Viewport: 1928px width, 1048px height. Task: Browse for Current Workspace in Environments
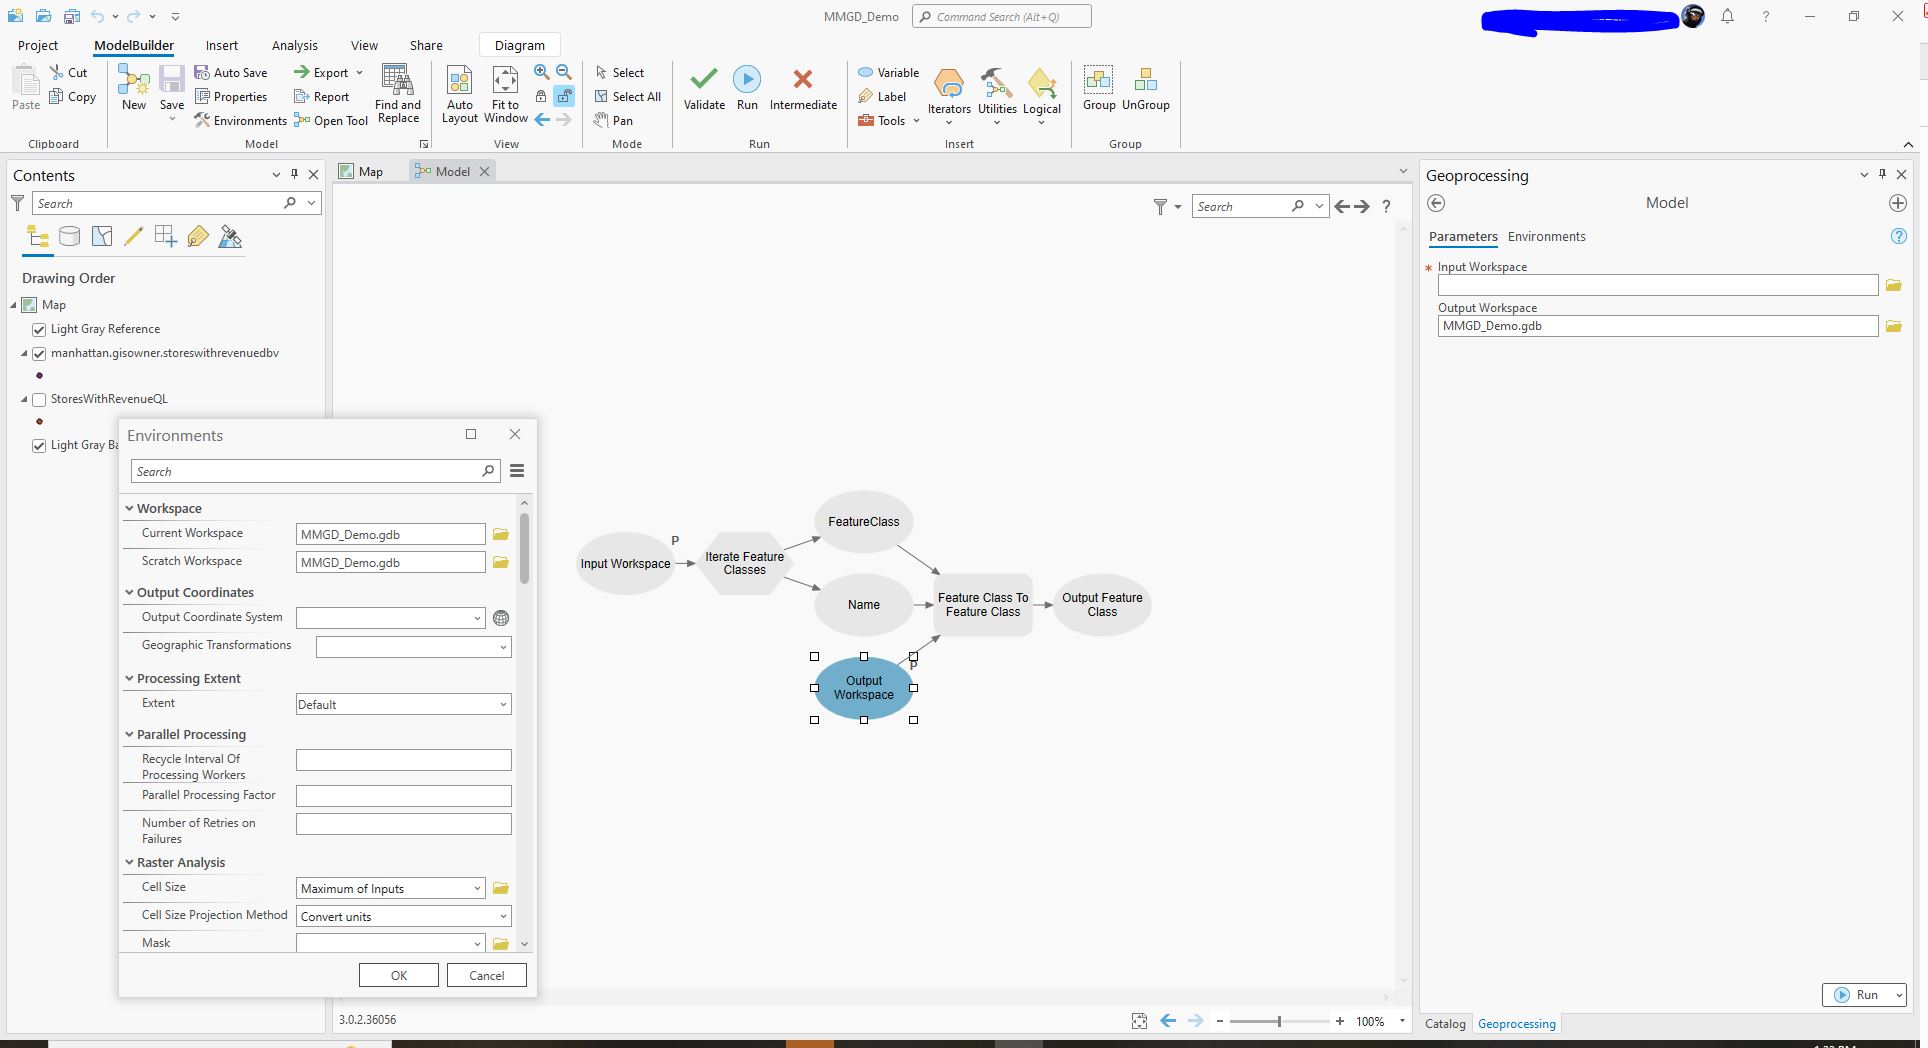point(500,534)
